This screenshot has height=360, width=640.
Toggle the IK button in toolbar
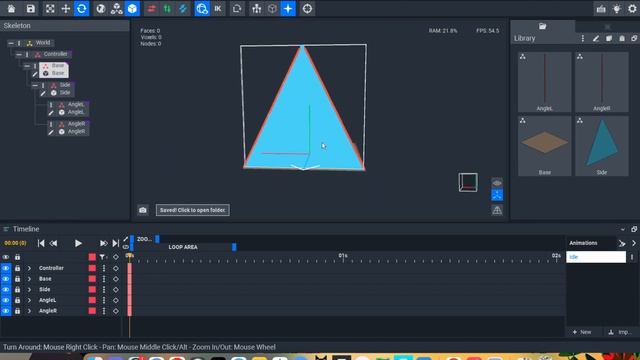[x=218, y=9]
